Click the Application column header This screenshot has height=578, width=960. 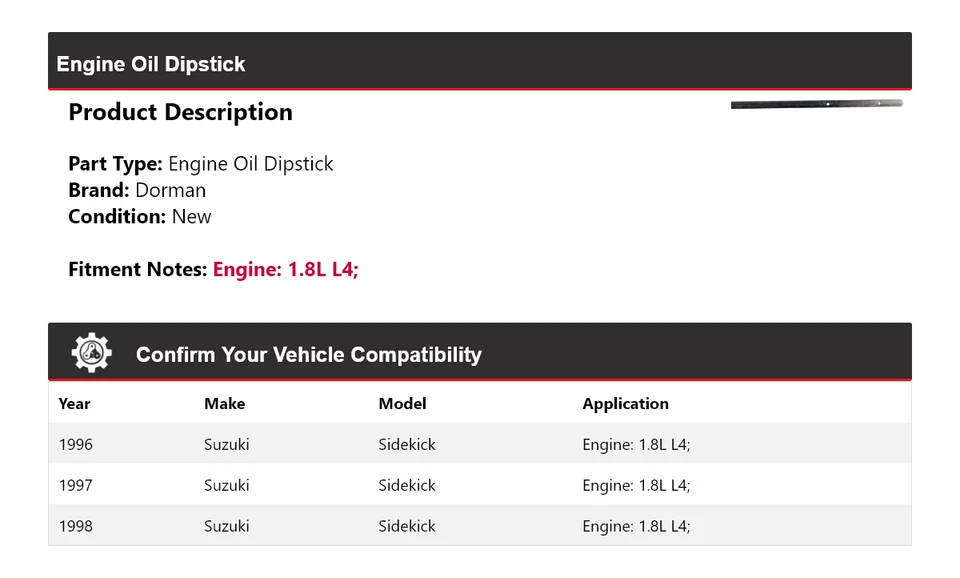625,404
